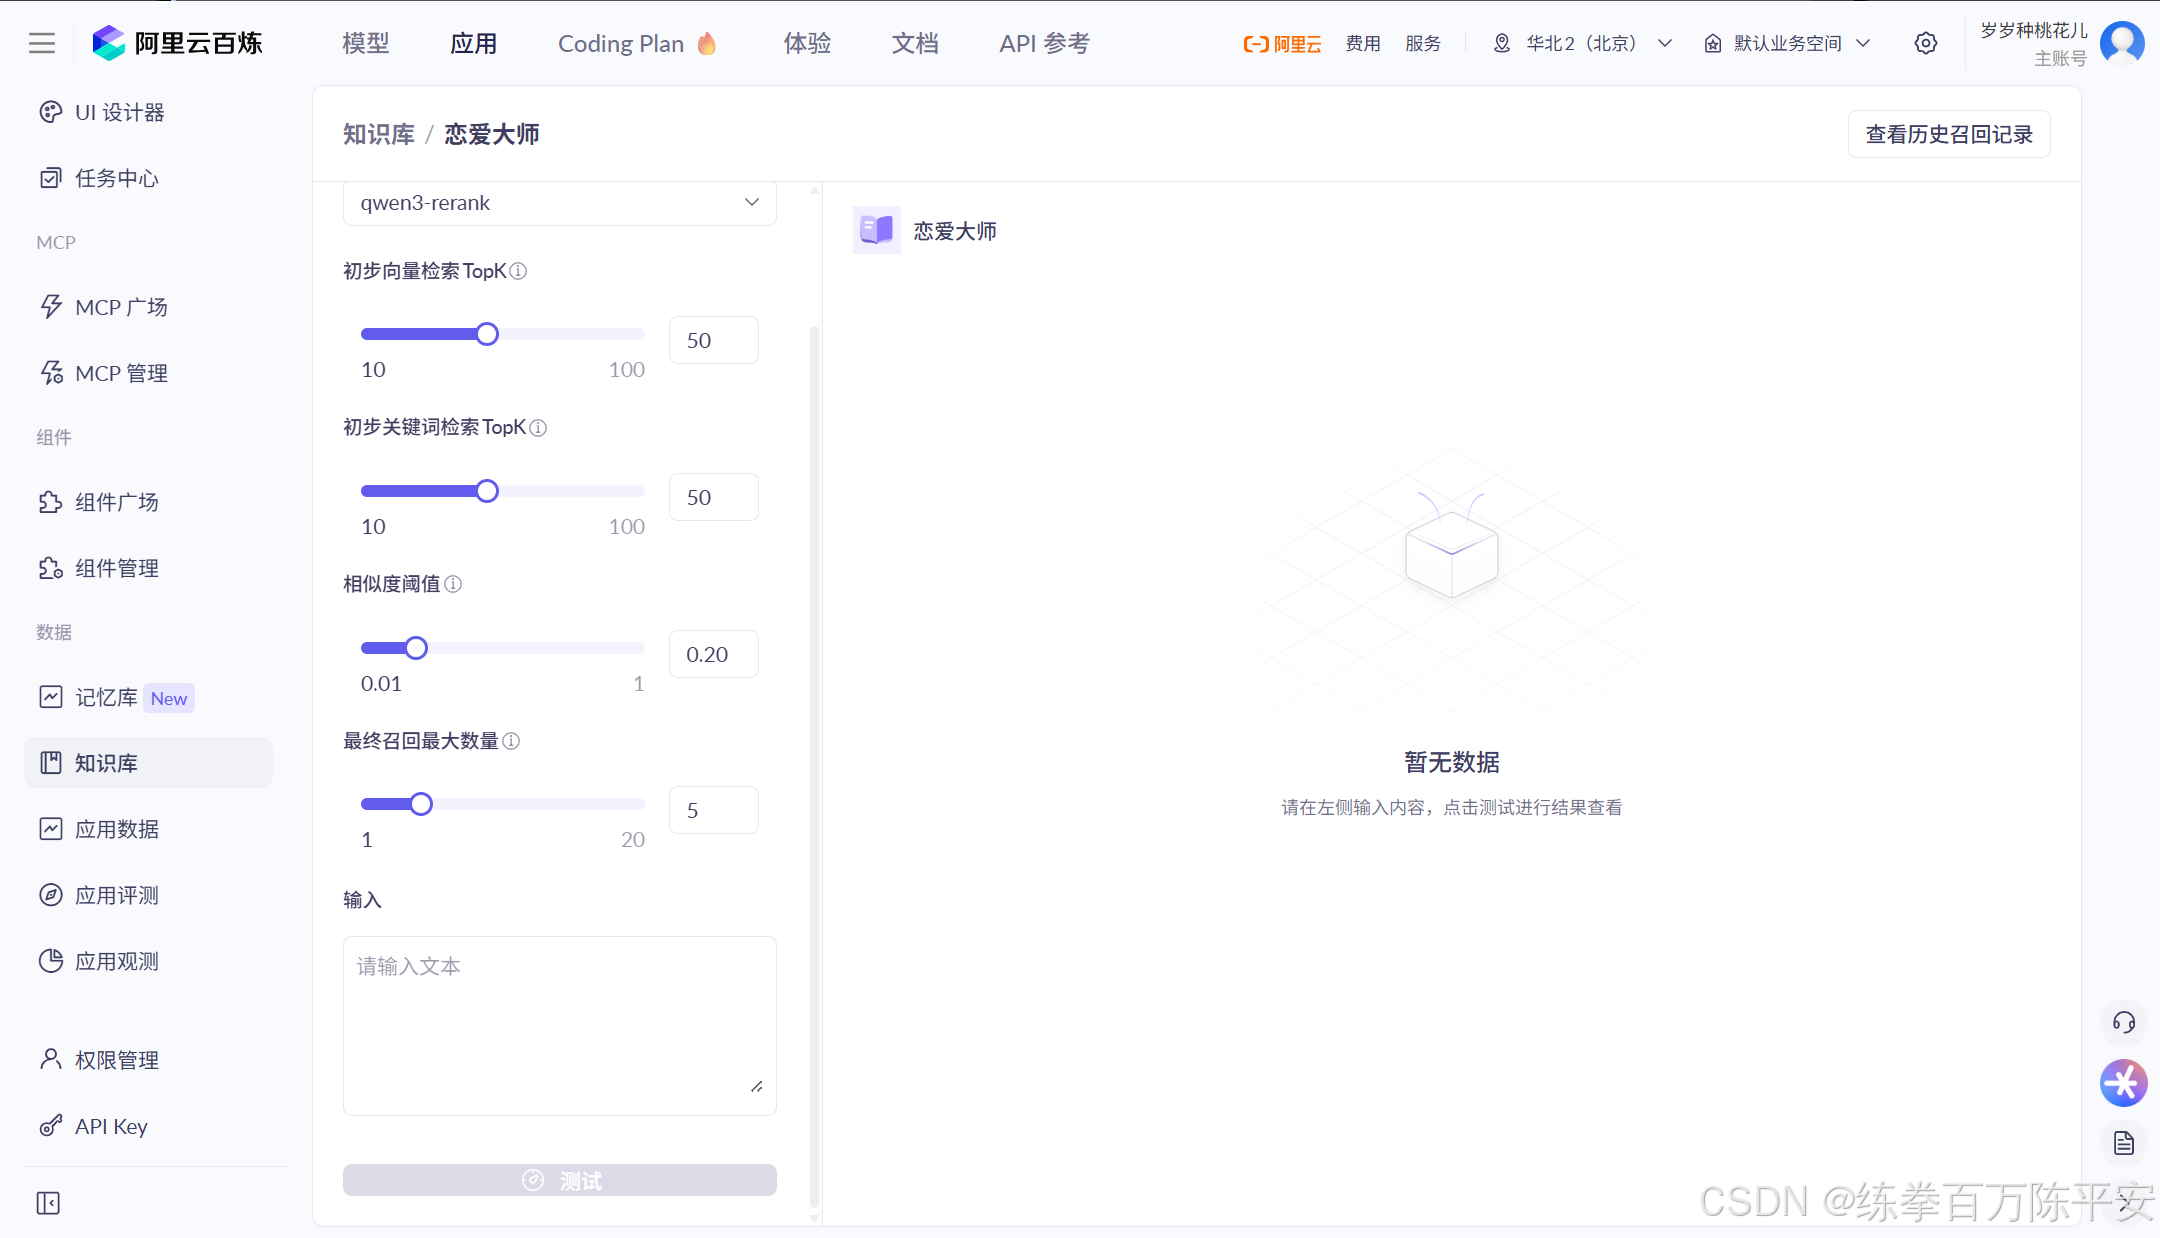Open the 华北2（北京）region dropdown
The image size is (2160, 1238).
click(x=1583, y=43)
